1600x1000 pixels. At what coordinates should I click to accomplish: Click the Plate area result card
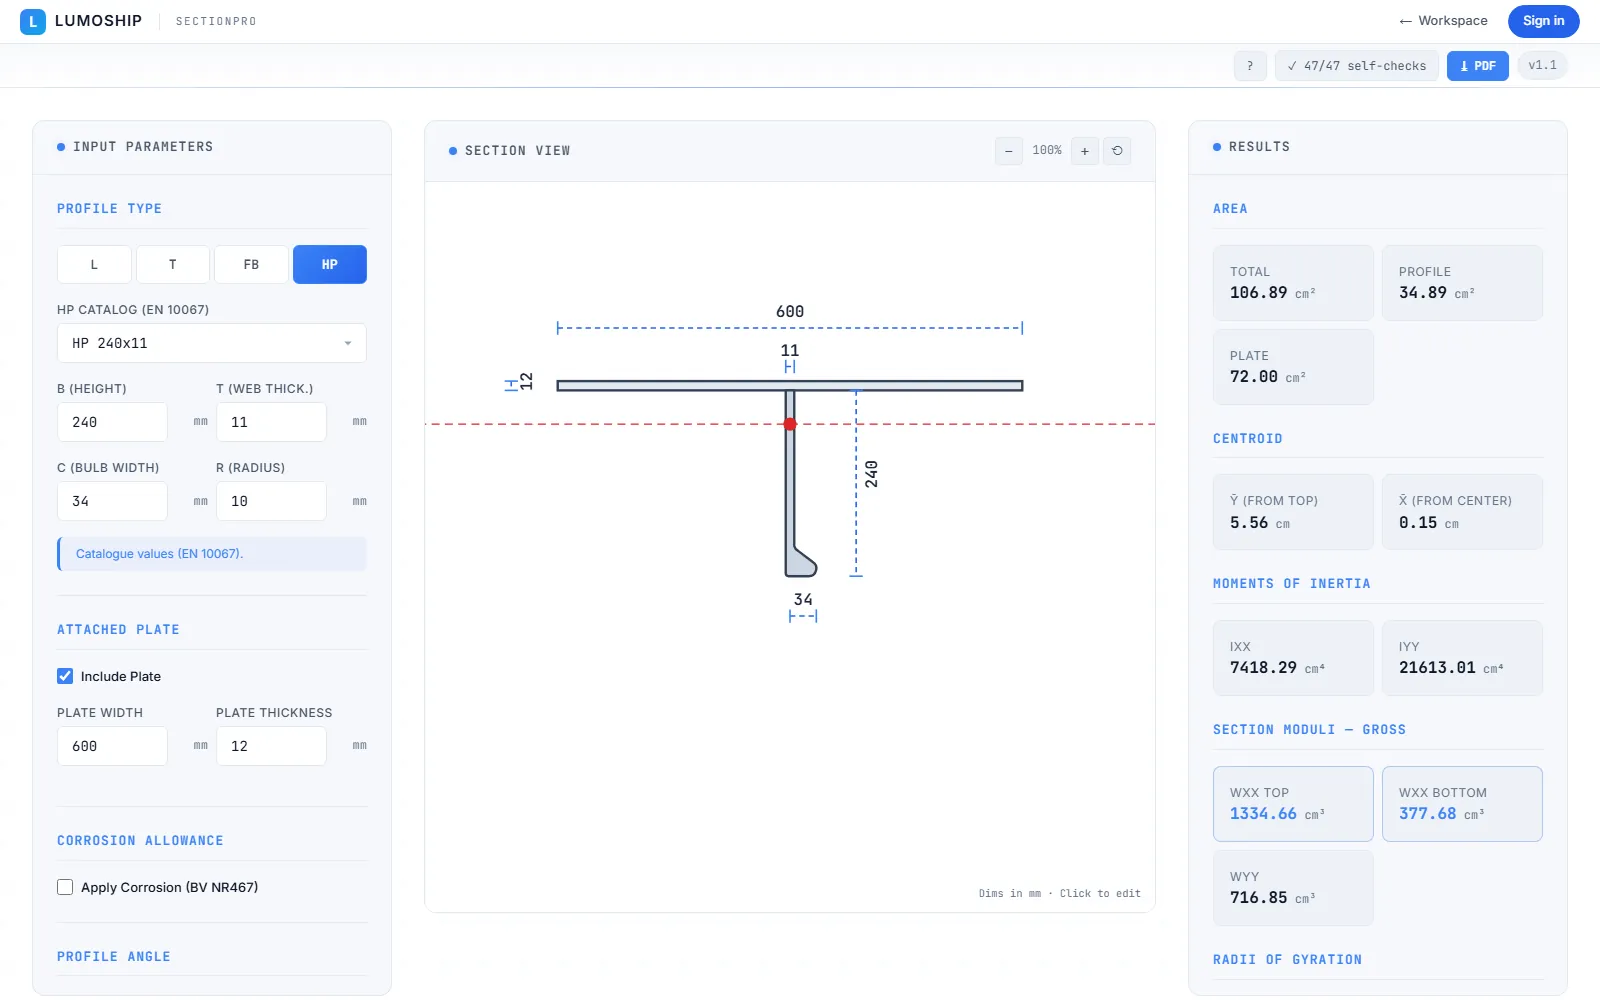1293,367
